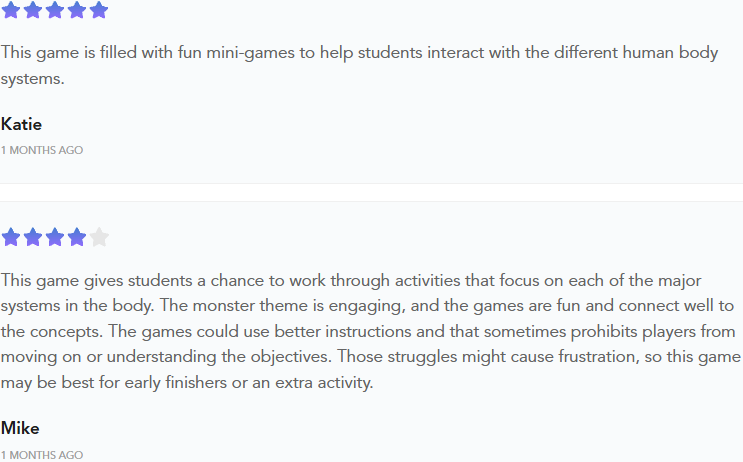Click second star of Katie's review
Viewport: 743px width, 462px height.
coord(33,10)
